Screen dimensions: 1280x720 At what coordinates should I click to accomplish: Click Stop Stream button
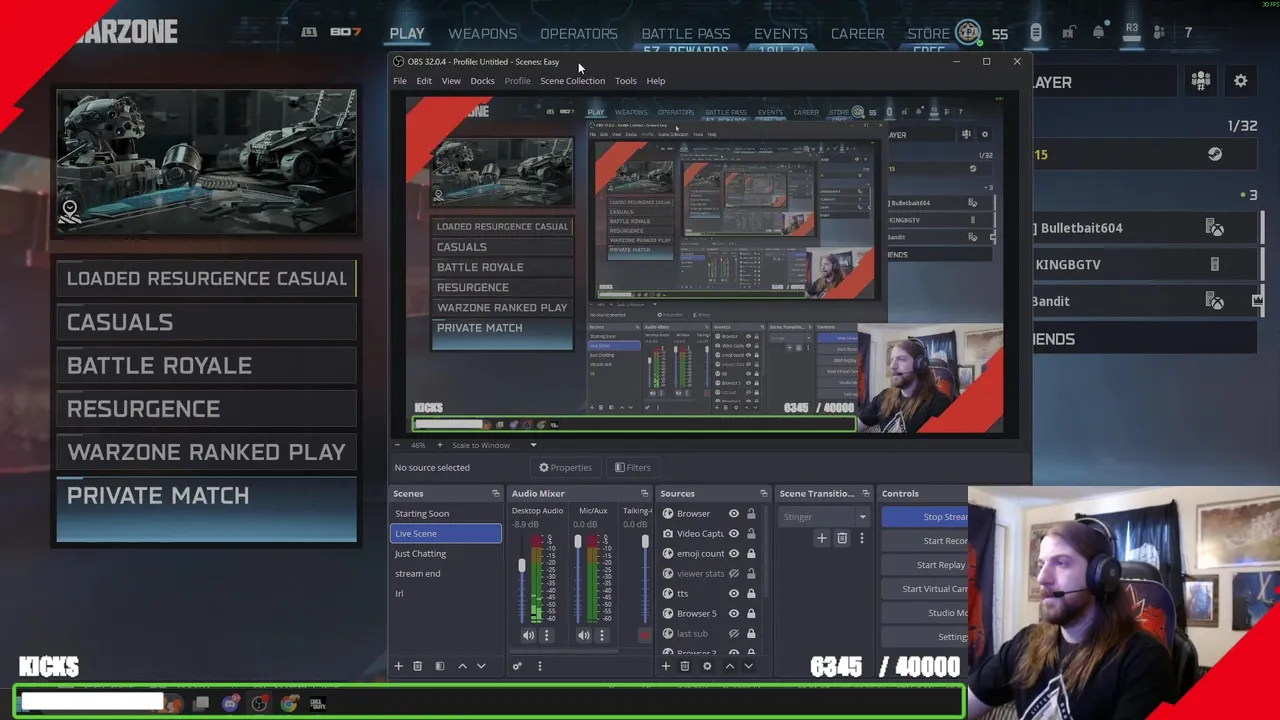(925, 517)
